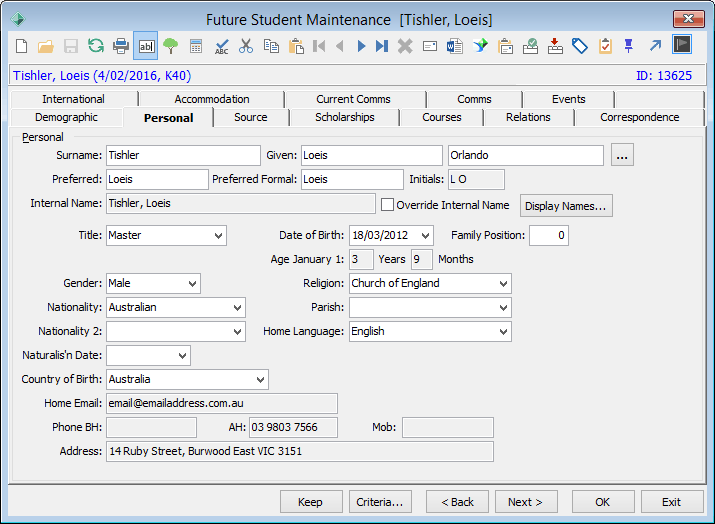Image resolution: width=715 pixels, height=524 pixels.
Task: Open the Correspondence tab
Action: tap(639, 117)
